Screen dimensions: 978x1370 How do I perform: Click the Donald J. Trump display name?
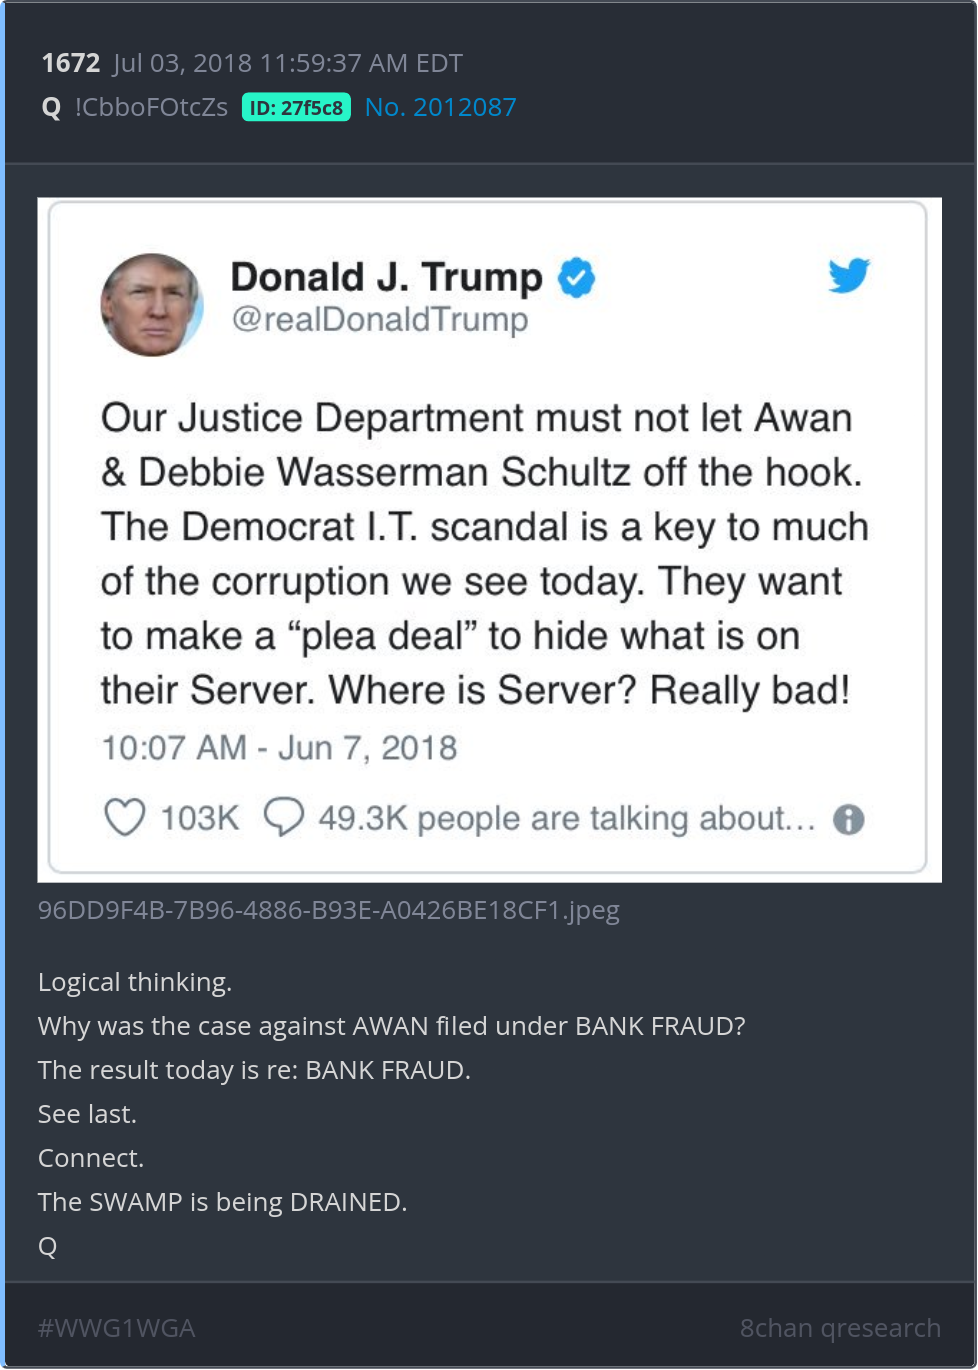pos(387,277)
